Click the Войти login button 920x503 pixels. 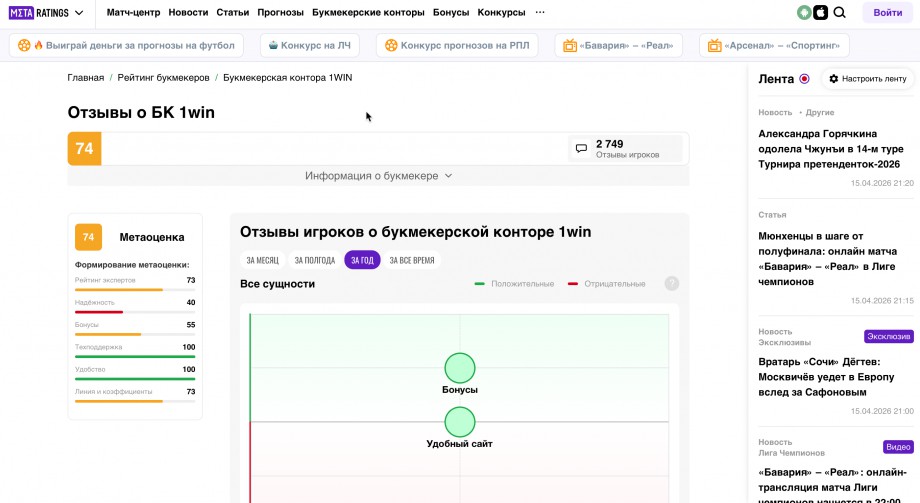click(x=887, y=12)
